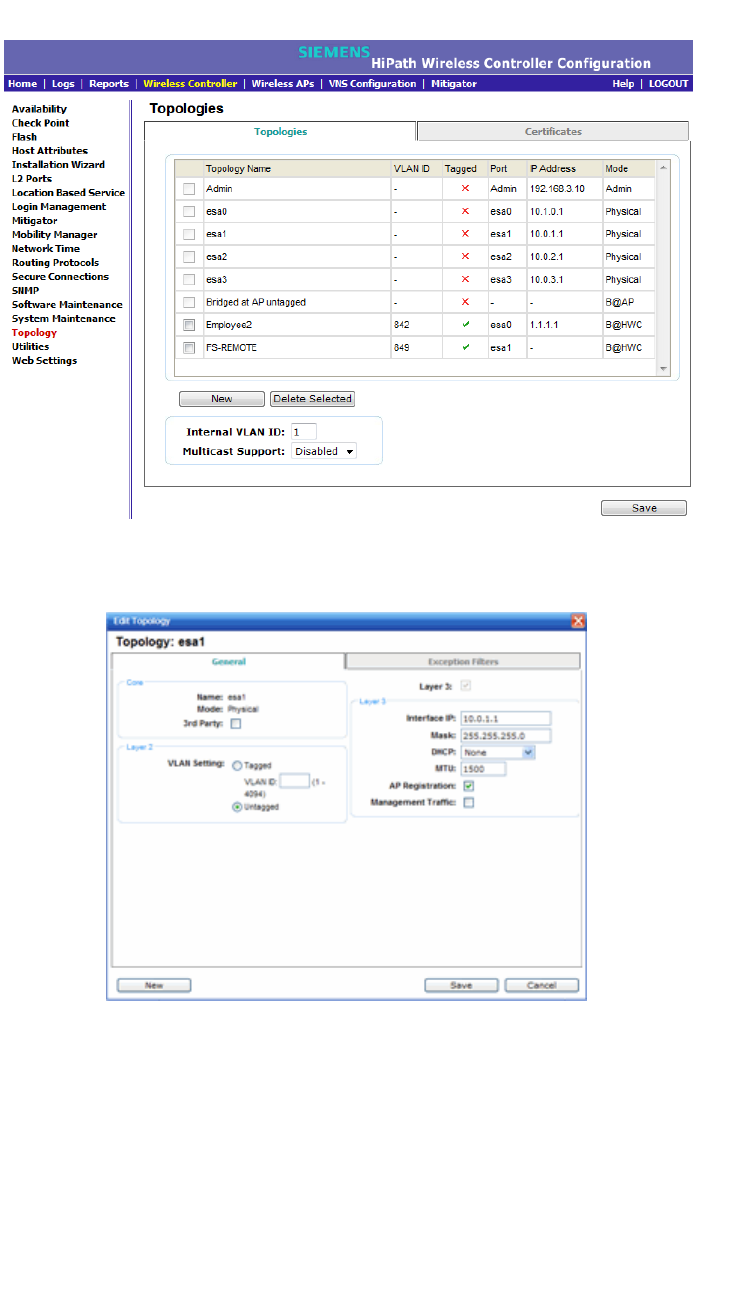The image size is (746, 1314).
Task: Switch to the General tab in Edit Topology
Action: click(x=228, y=661)
